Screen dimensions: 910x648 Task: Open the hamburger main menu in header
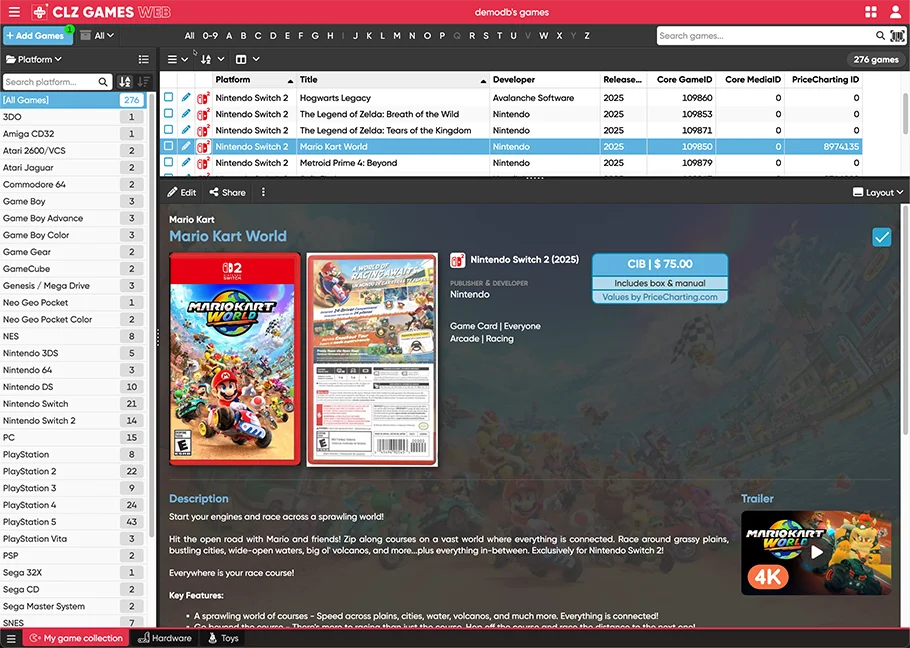[14, 12]
